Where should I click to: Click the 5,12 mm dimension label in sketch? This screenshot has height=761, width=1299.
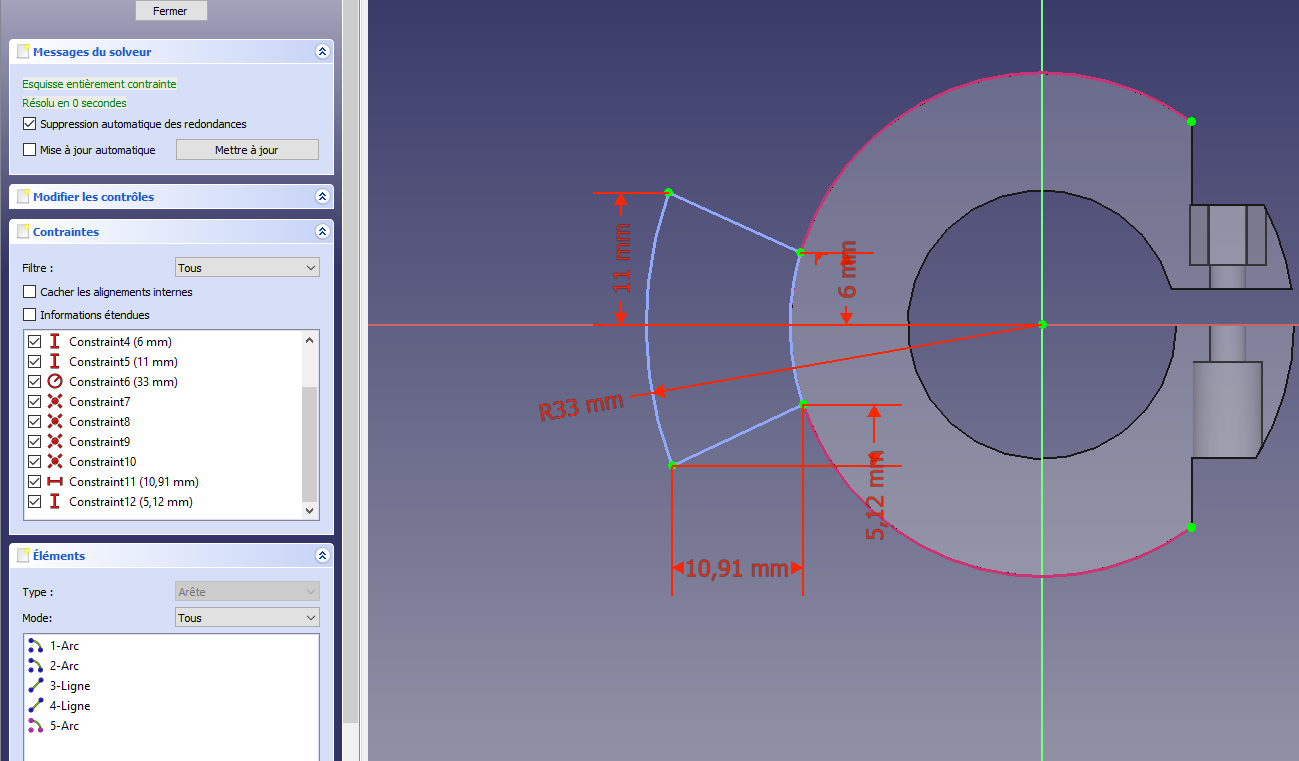(x=876, y=494)
